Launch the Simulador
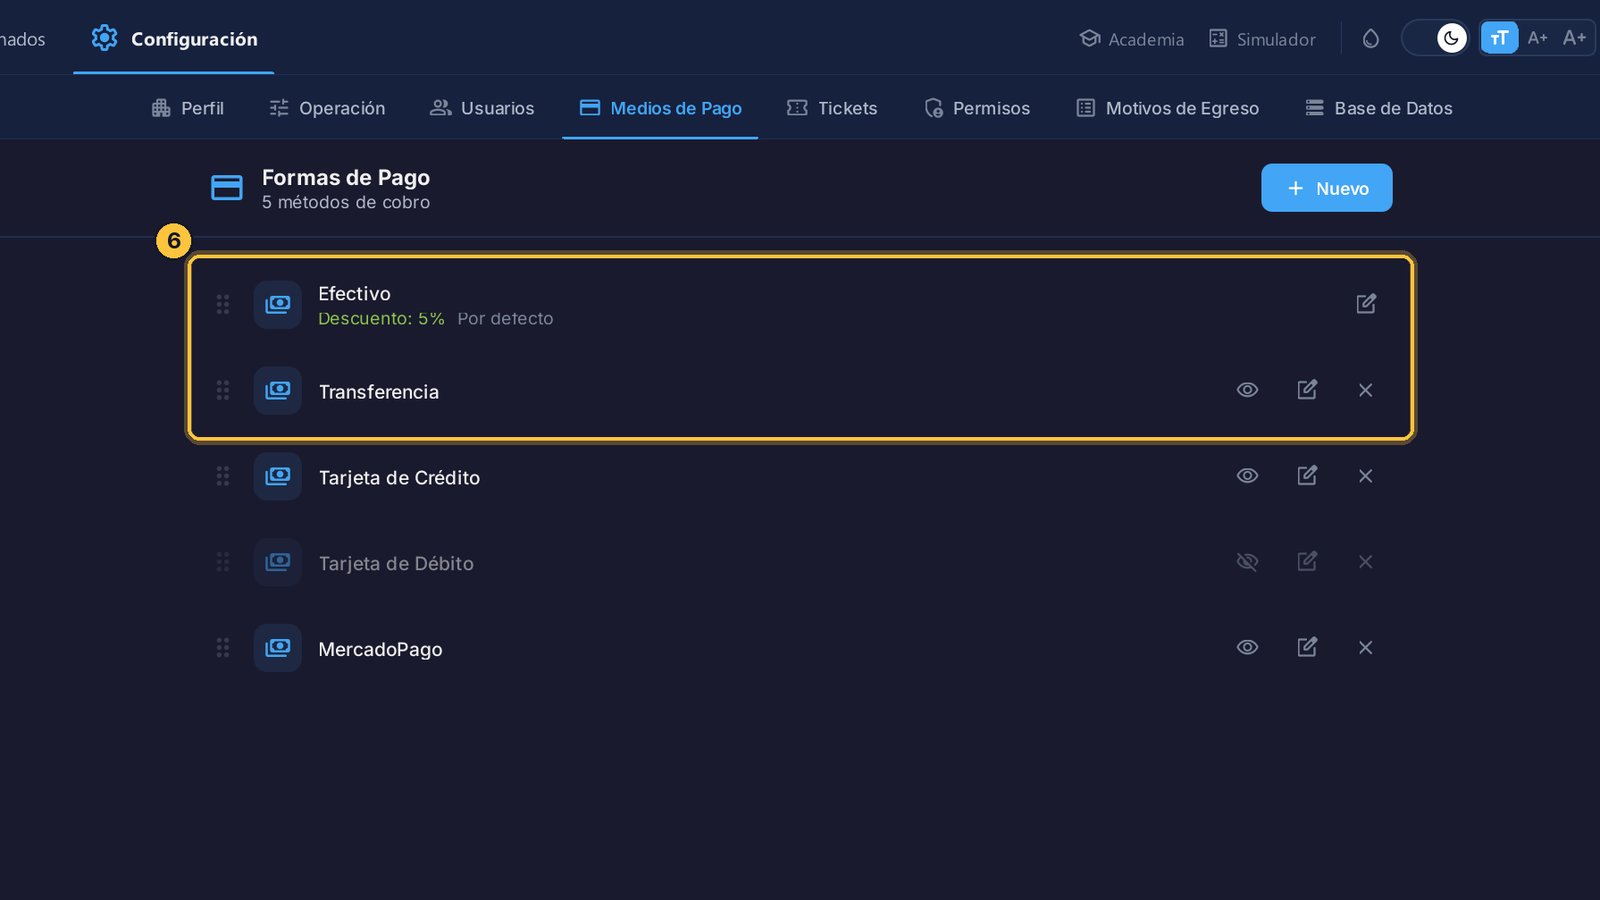 coord(1262,39)
